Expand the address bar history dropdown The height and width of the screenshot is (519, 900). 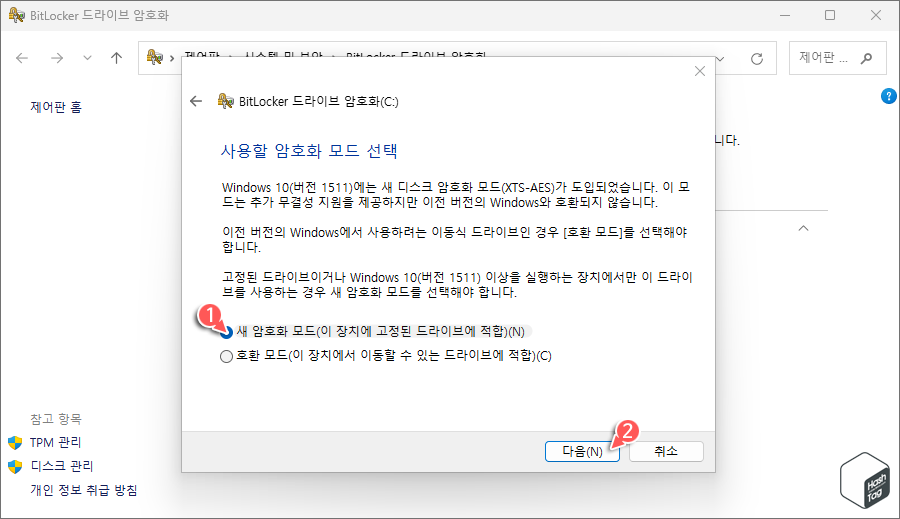(x=720, y=59)
